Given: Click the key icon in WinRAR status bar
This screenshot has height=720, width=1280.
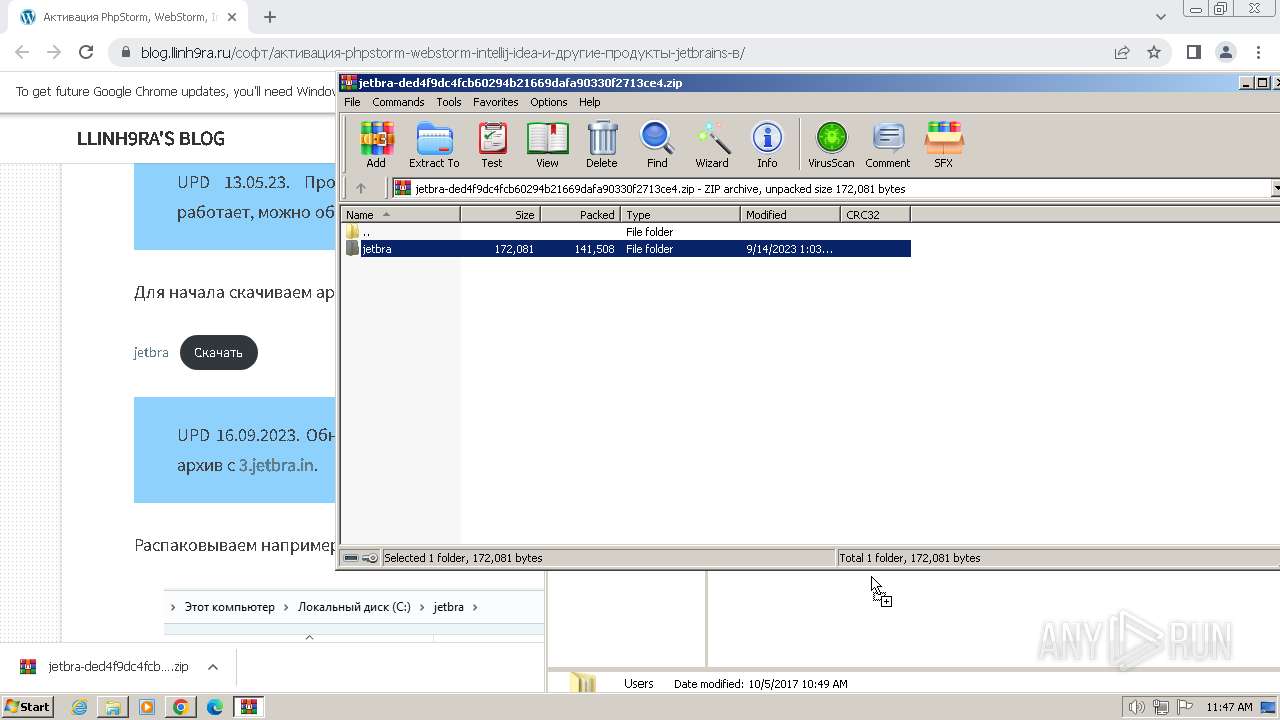Looking at the screenshot, I should [369, 558].
